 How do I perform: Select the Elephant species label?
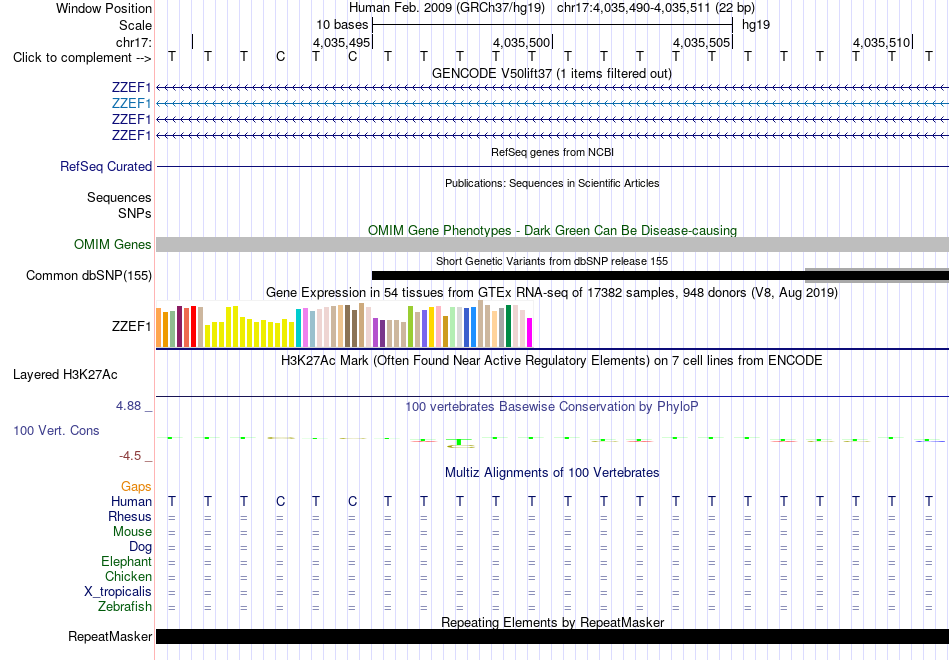[126, 562]
